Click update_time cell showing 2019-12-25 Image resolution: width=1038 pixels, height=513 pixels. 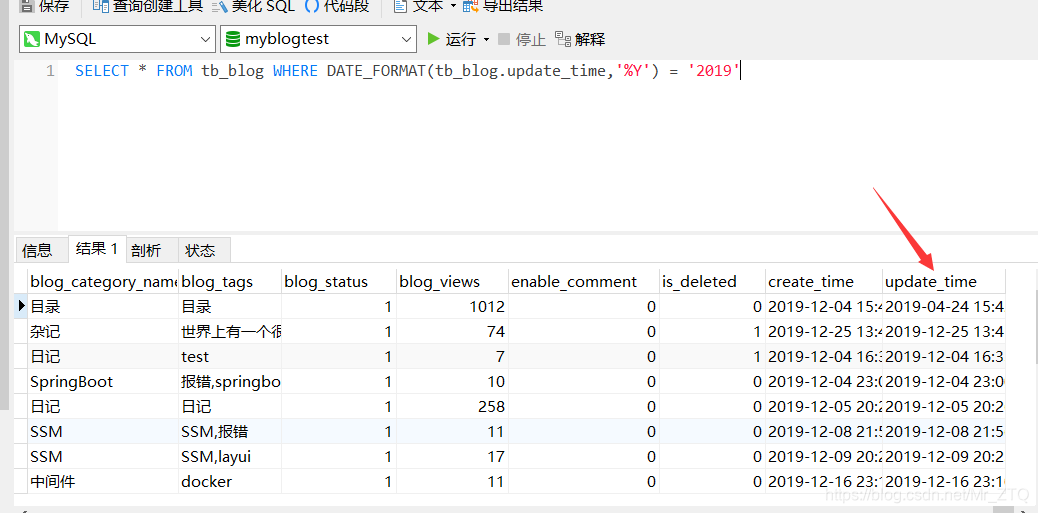(x=944, y=332)
